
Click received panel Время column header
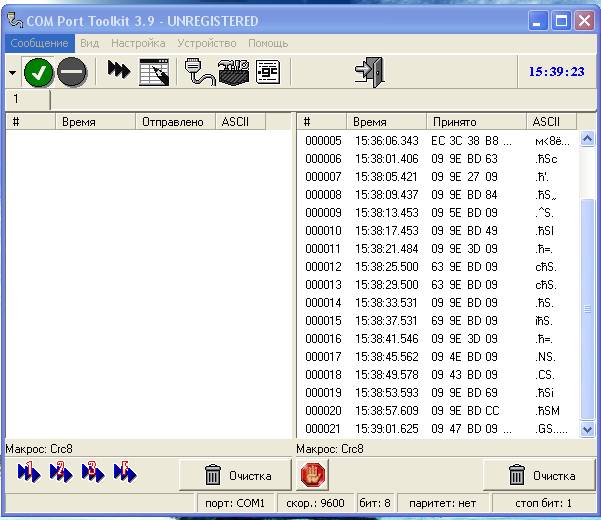click(386, 122)
